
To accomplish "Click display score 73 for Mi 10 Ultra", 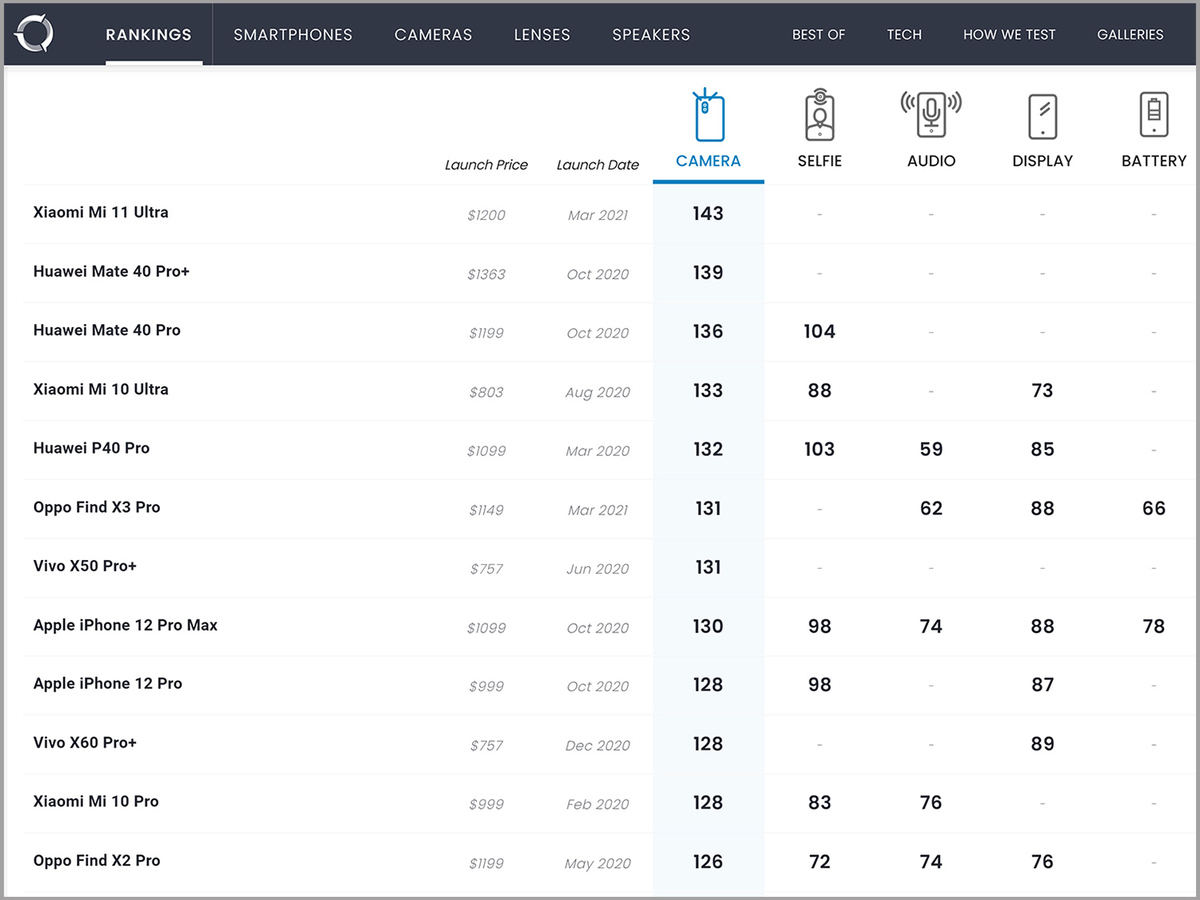I will (x=1043, y=390).
